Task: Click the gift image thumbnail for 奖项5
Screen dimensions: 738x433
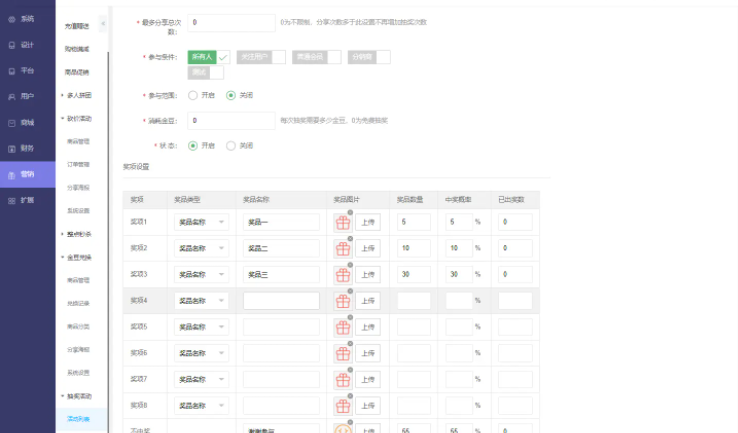Action: (x=343, y=328)
